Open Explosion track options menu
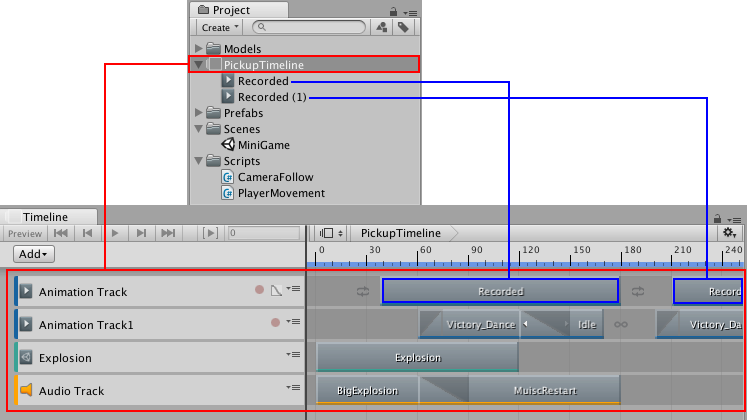The image size is (747, 420). pyautogui.click(x=293, y=354)
